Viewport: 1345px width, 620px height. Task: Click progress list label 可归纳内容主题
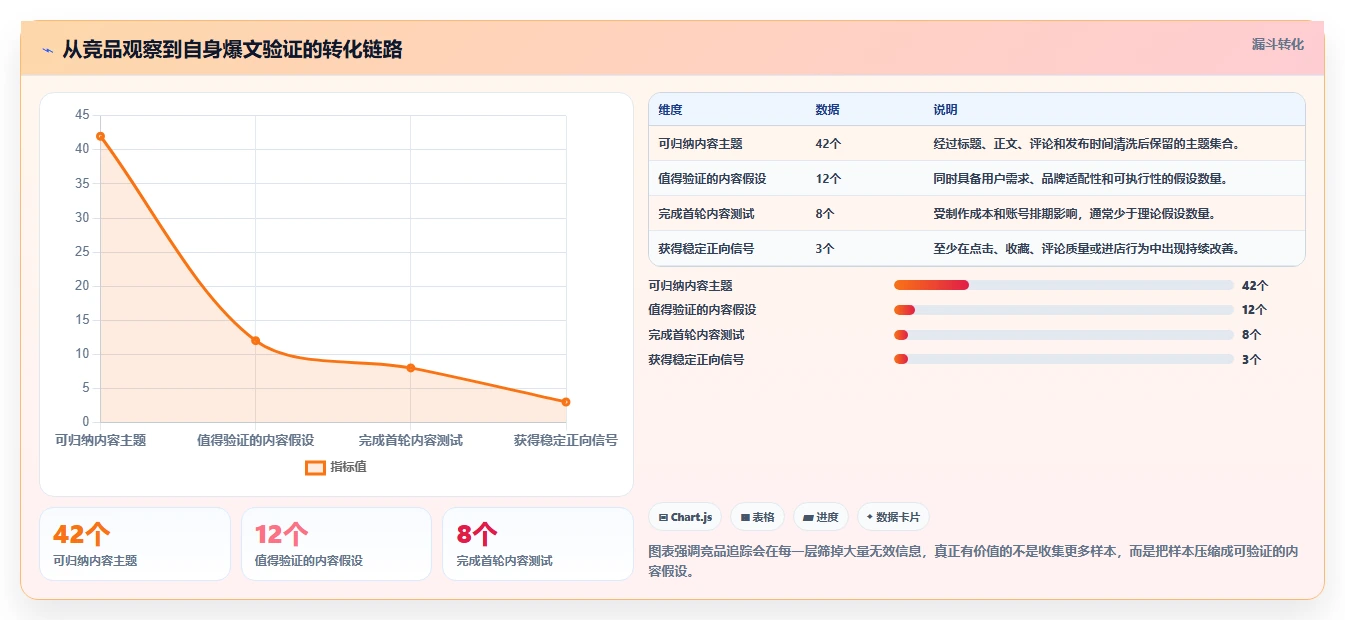click(690, 285)
